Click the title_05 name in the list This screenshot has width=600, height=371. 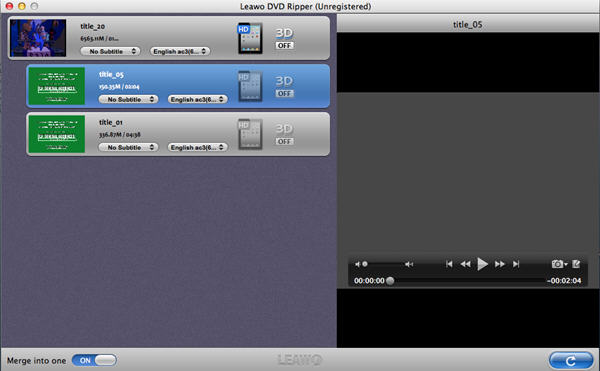pyautogui.click(x=111, y=74)
